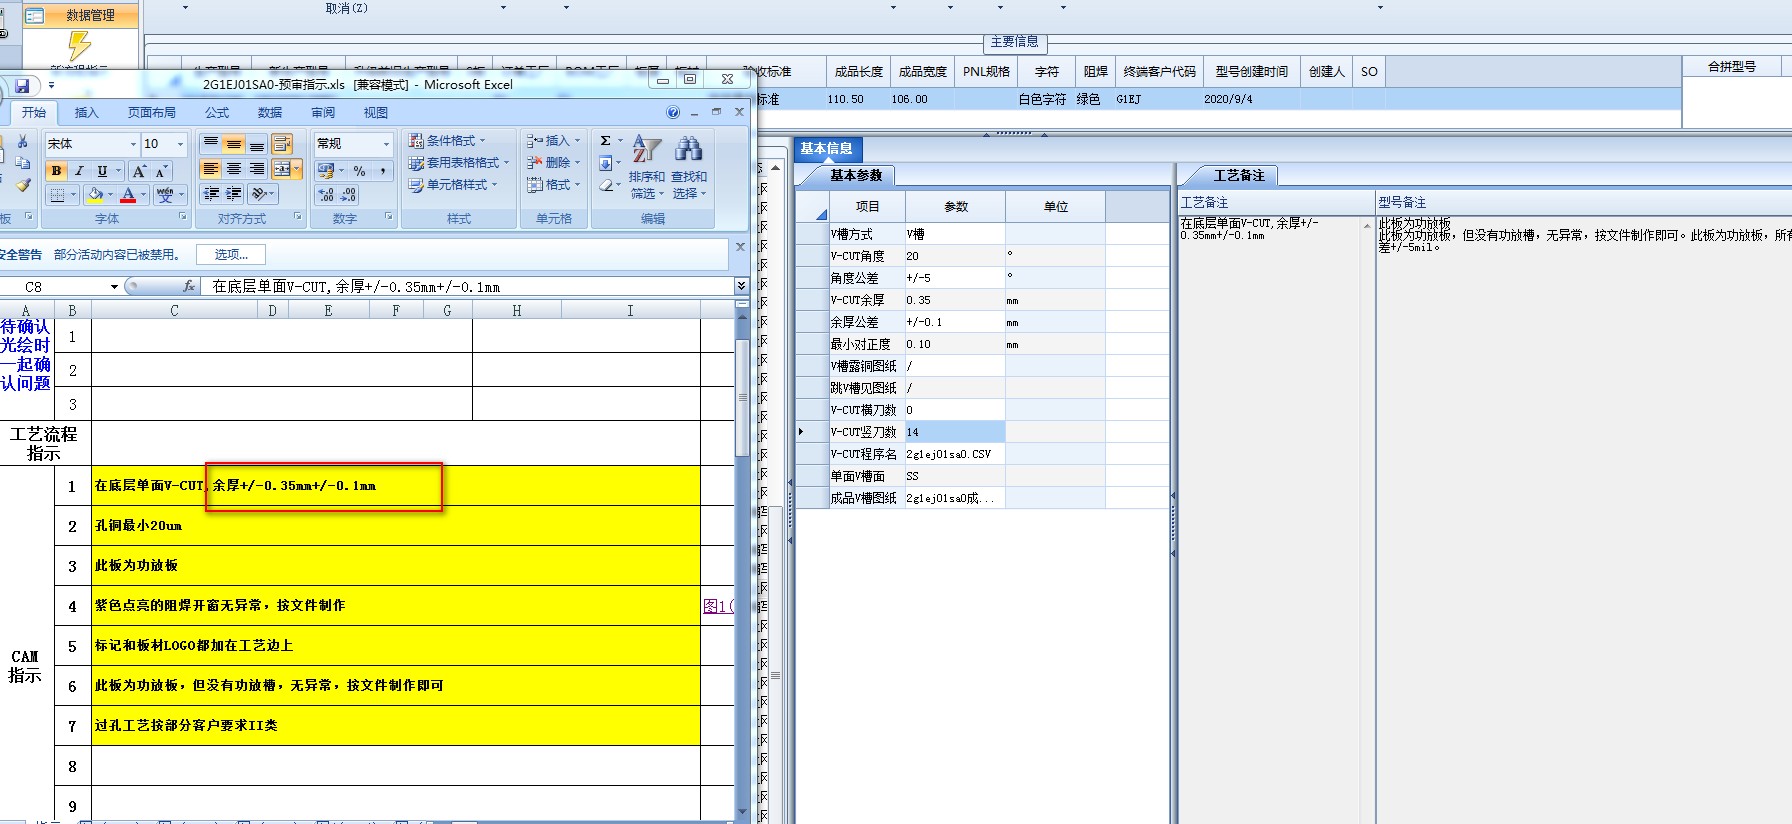1792x824 pixels.
Task: Switch to the 插入 ribbon tab
Action: point(87,113)
